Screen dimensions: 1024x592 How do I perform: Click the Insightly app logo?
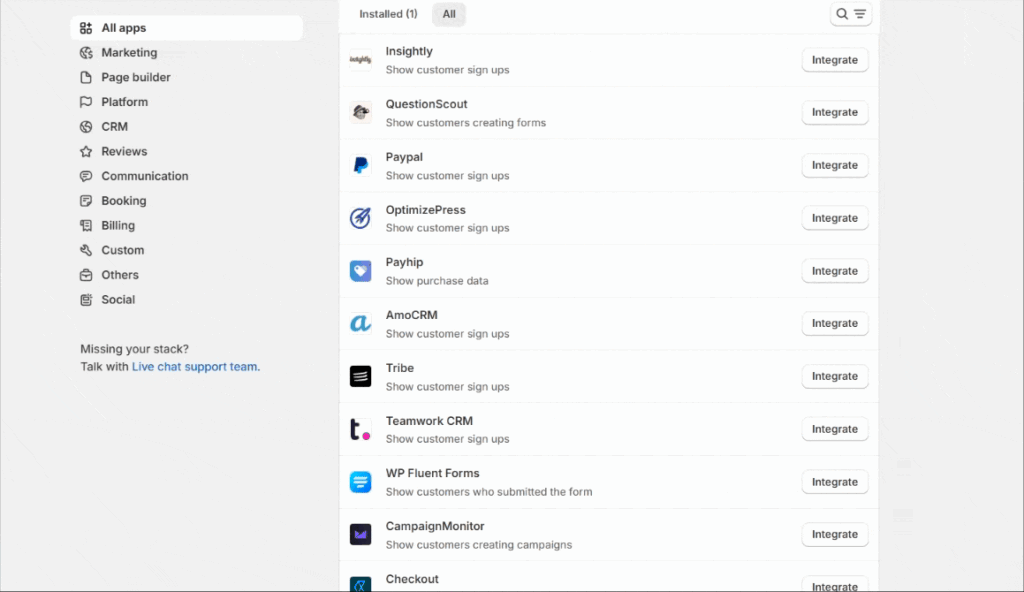coord(360,60)
